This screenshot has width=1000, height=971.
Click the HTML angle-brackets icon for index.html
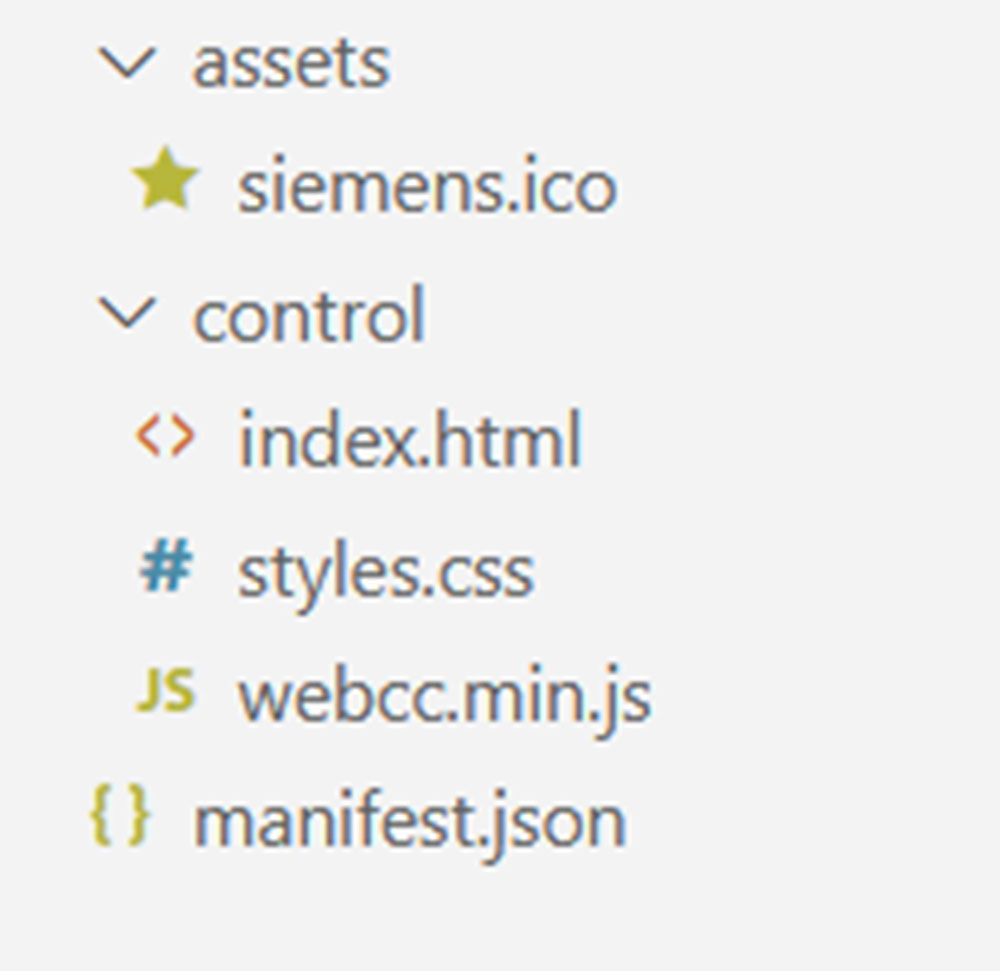coord(165,438)
